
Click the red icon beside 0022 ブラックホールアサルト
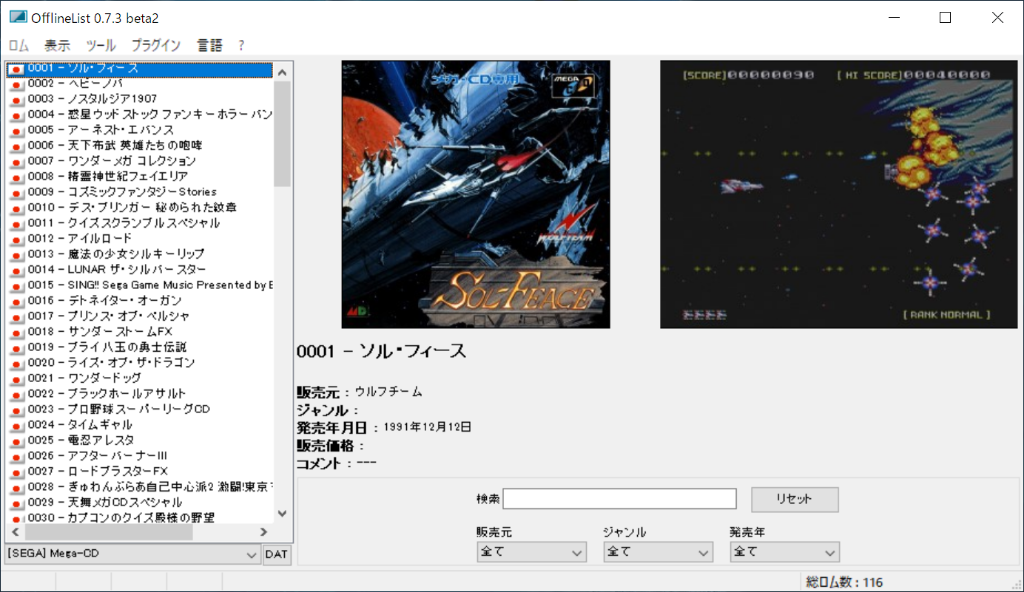16,395
